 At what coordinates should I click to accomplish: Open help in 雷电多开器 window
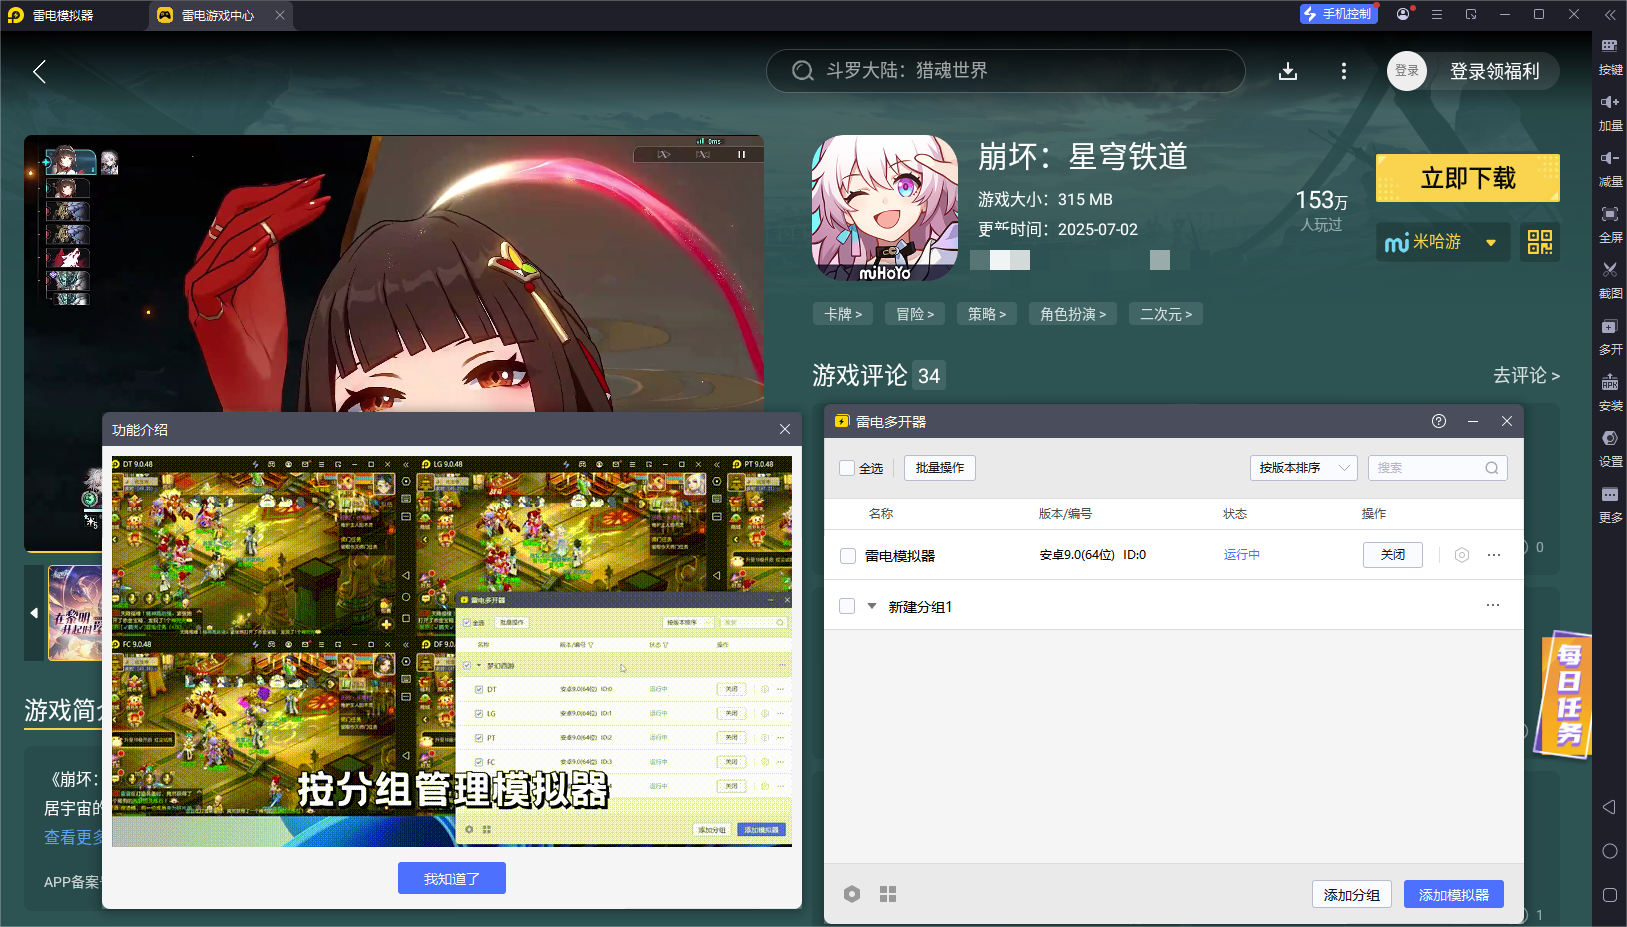tap(1439, 421)
